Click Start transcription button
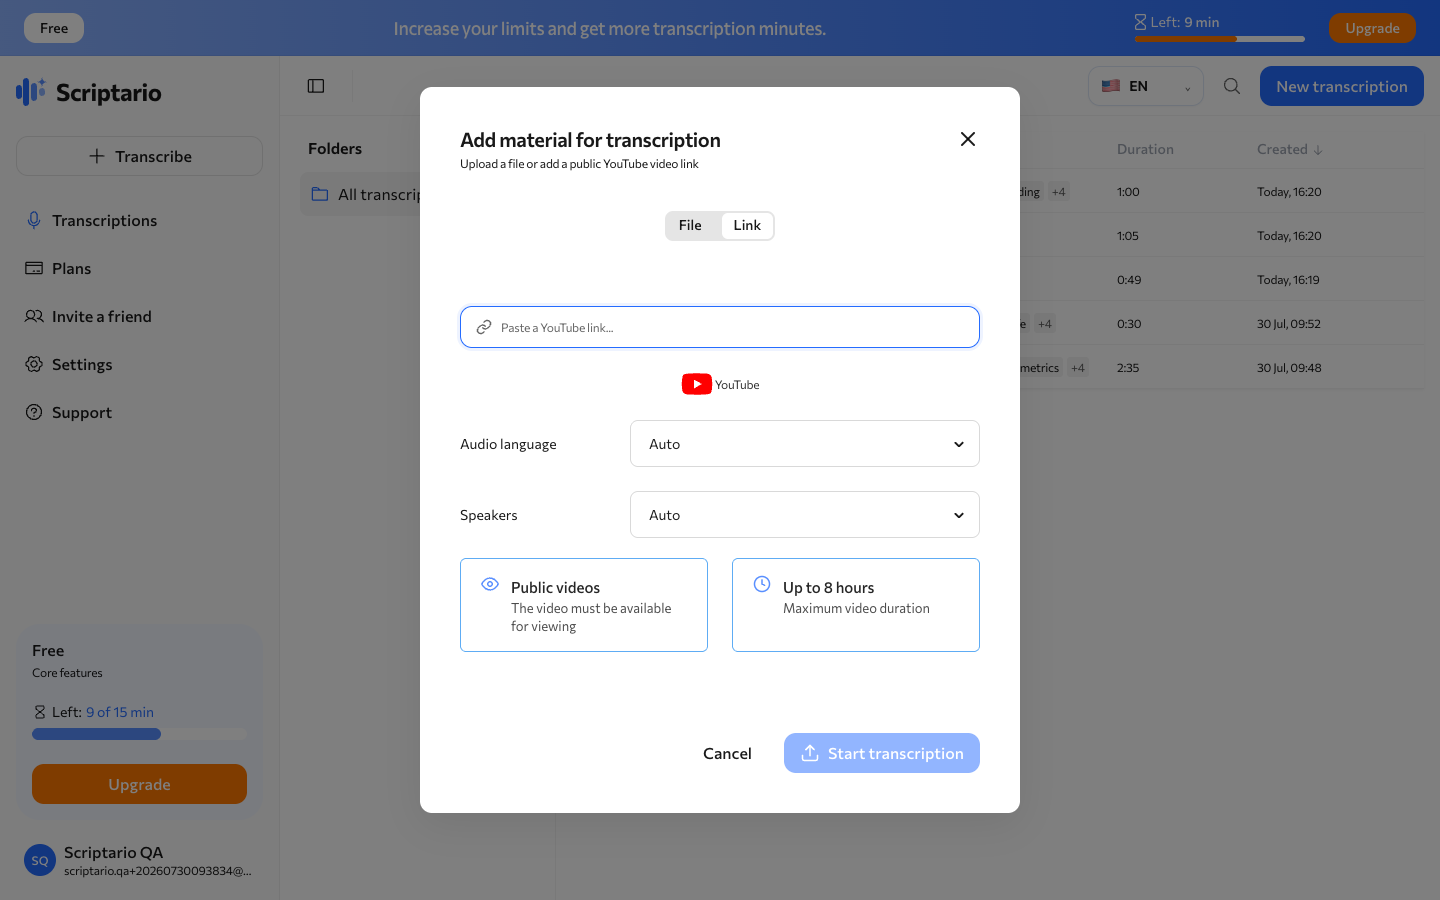 point(882,753)
